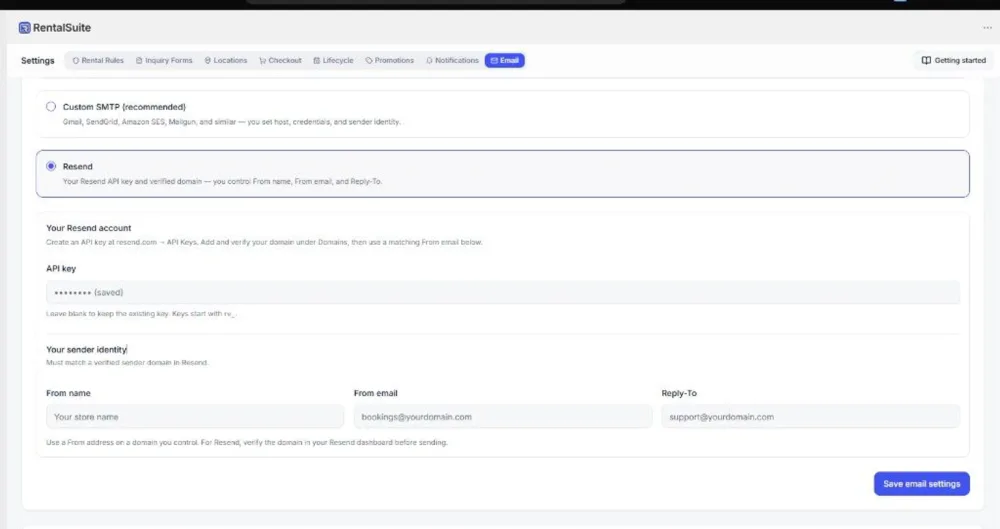The image size is (1000, 529).
Task: Save email settings
Action: pos(922,484)
